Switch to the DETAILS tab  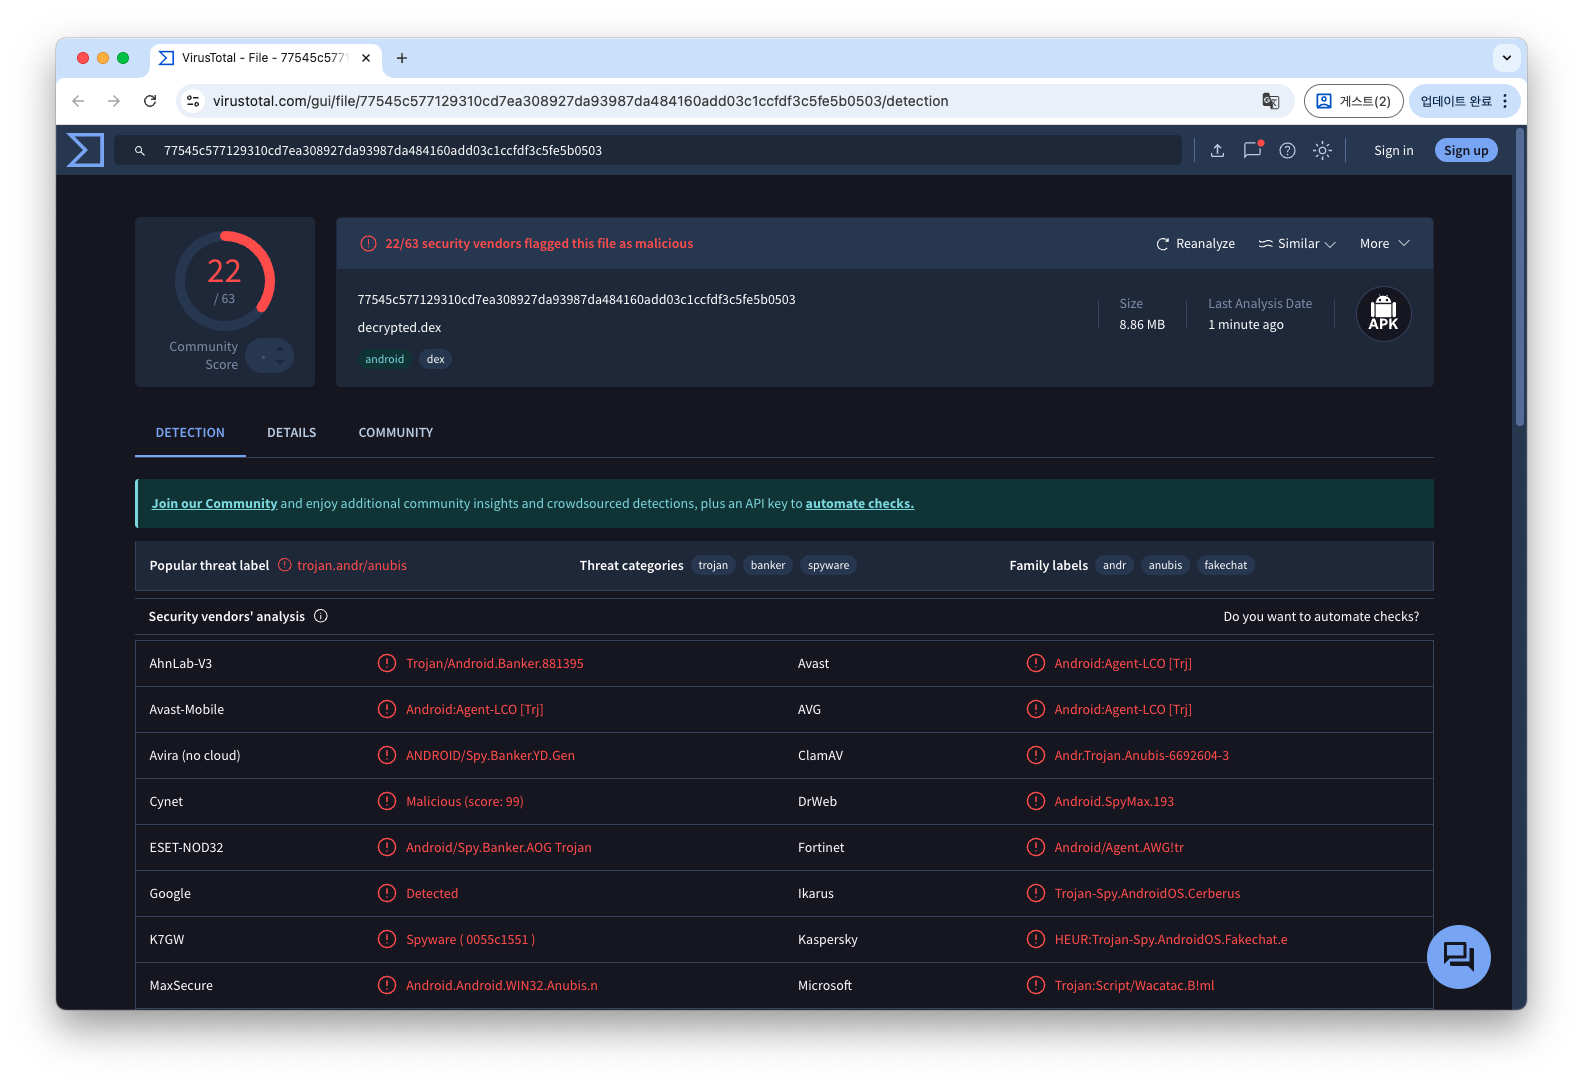pyautogui.click(x=291, y=433)
